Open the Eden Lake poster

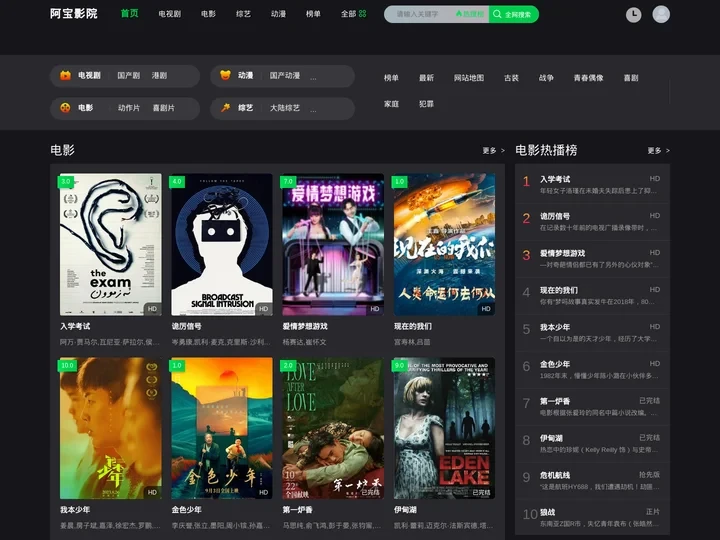click(x=444, y=428)
